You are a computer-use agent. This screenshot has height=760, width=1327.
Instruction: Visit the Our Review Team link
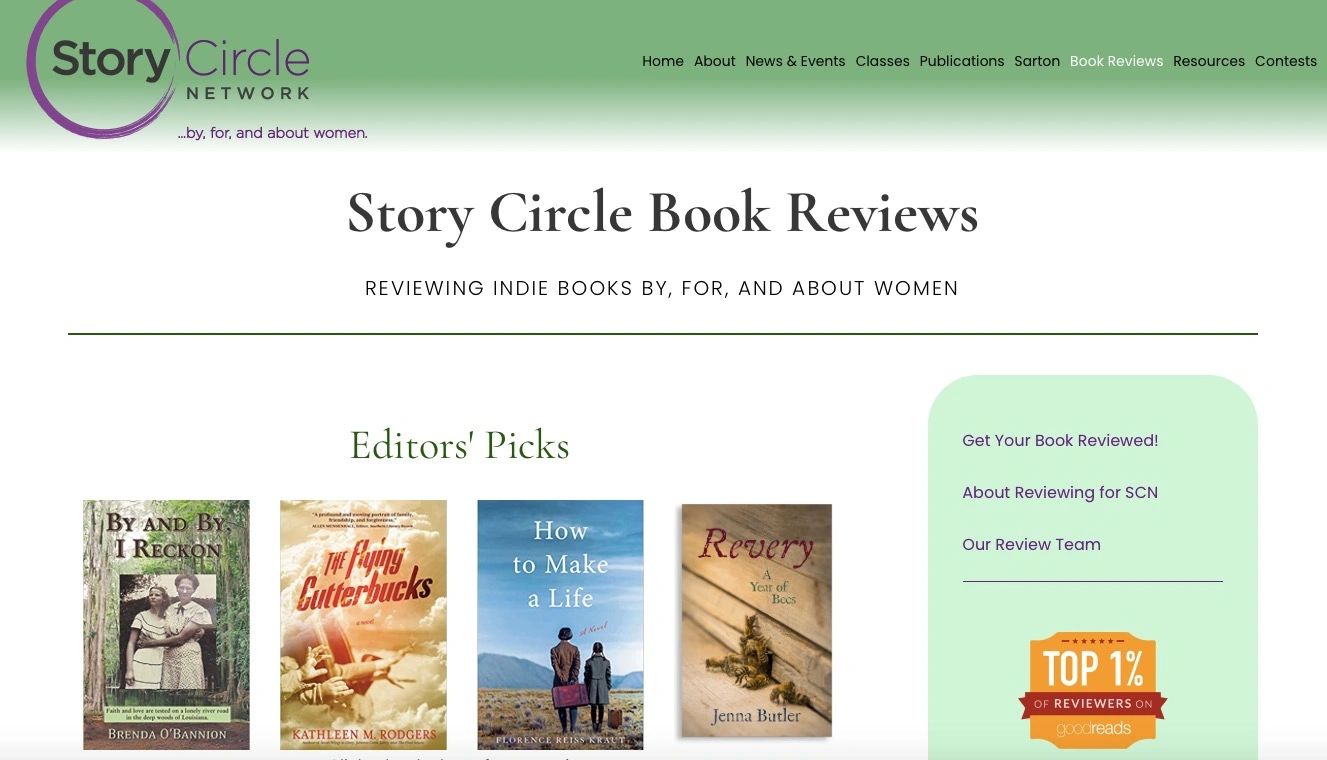tap(1031, 544)
